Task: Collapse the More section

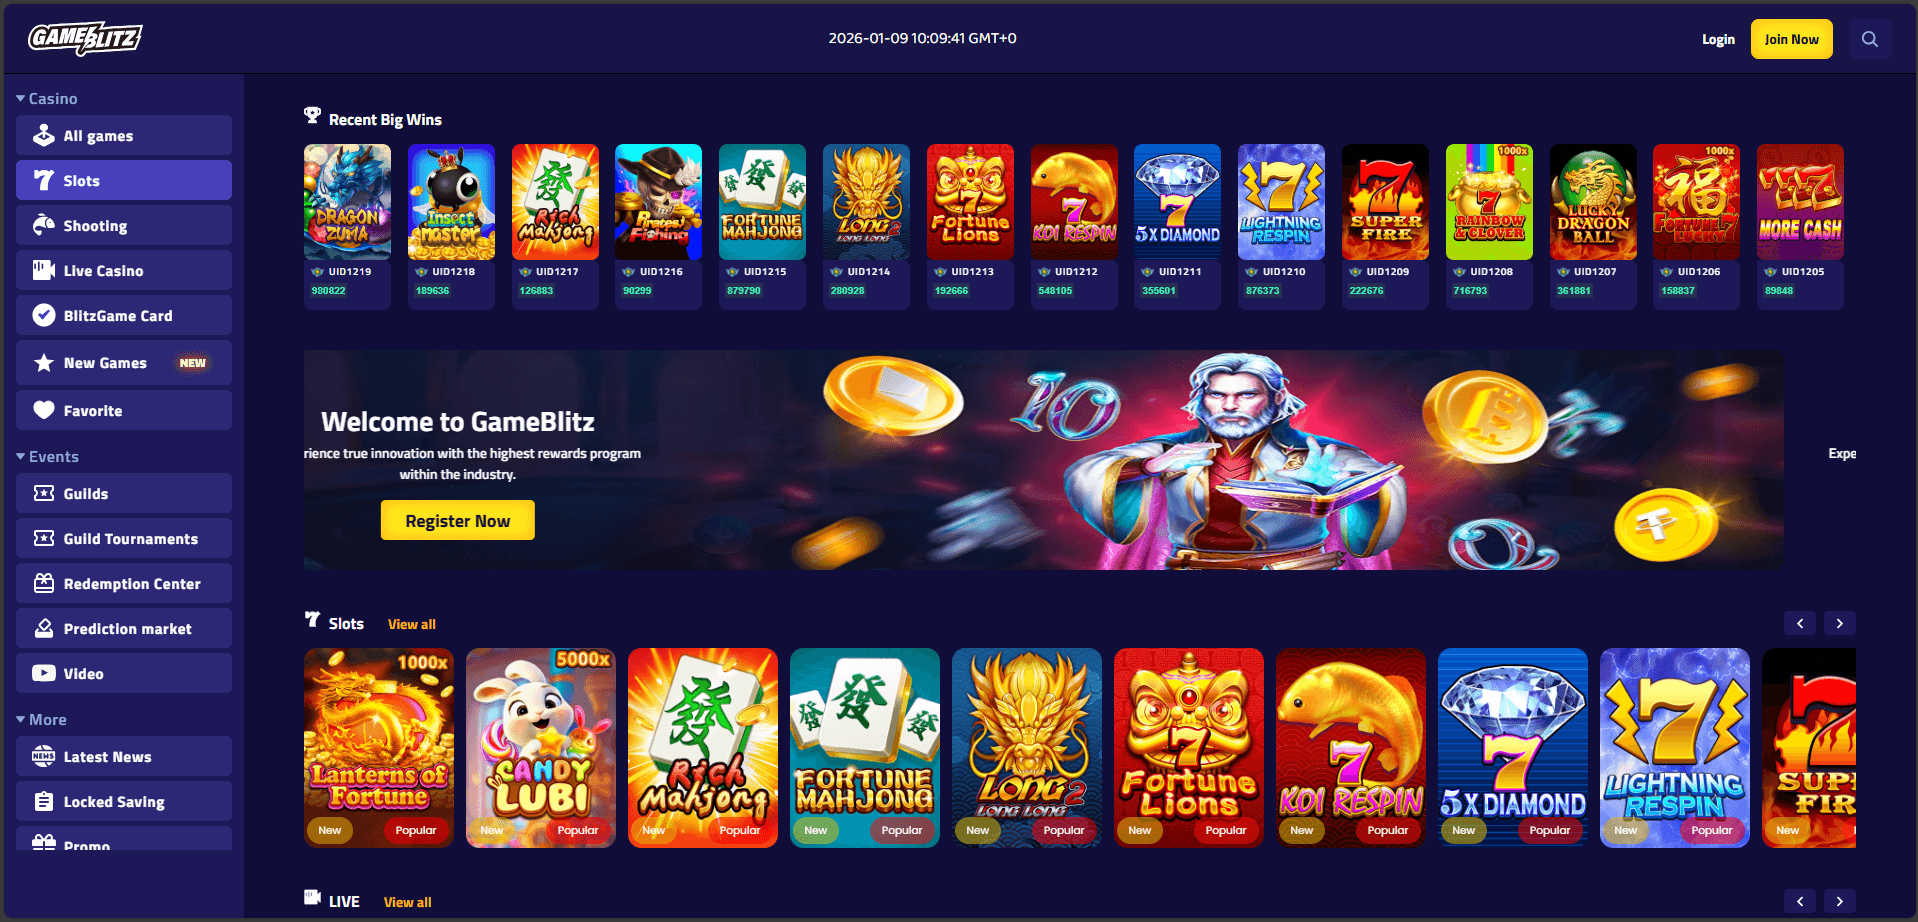Action: tap(41, 719)
